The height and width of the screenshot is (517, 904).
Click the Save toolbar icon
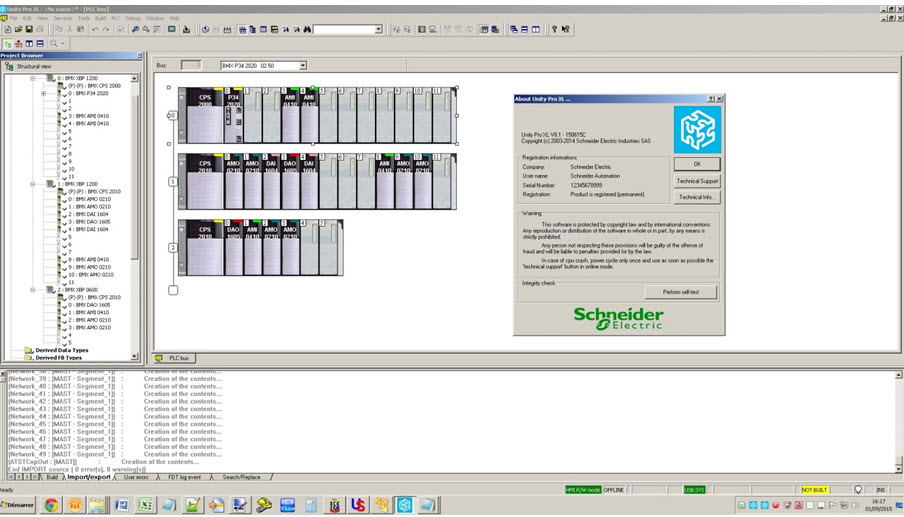[x=29, y=29]
